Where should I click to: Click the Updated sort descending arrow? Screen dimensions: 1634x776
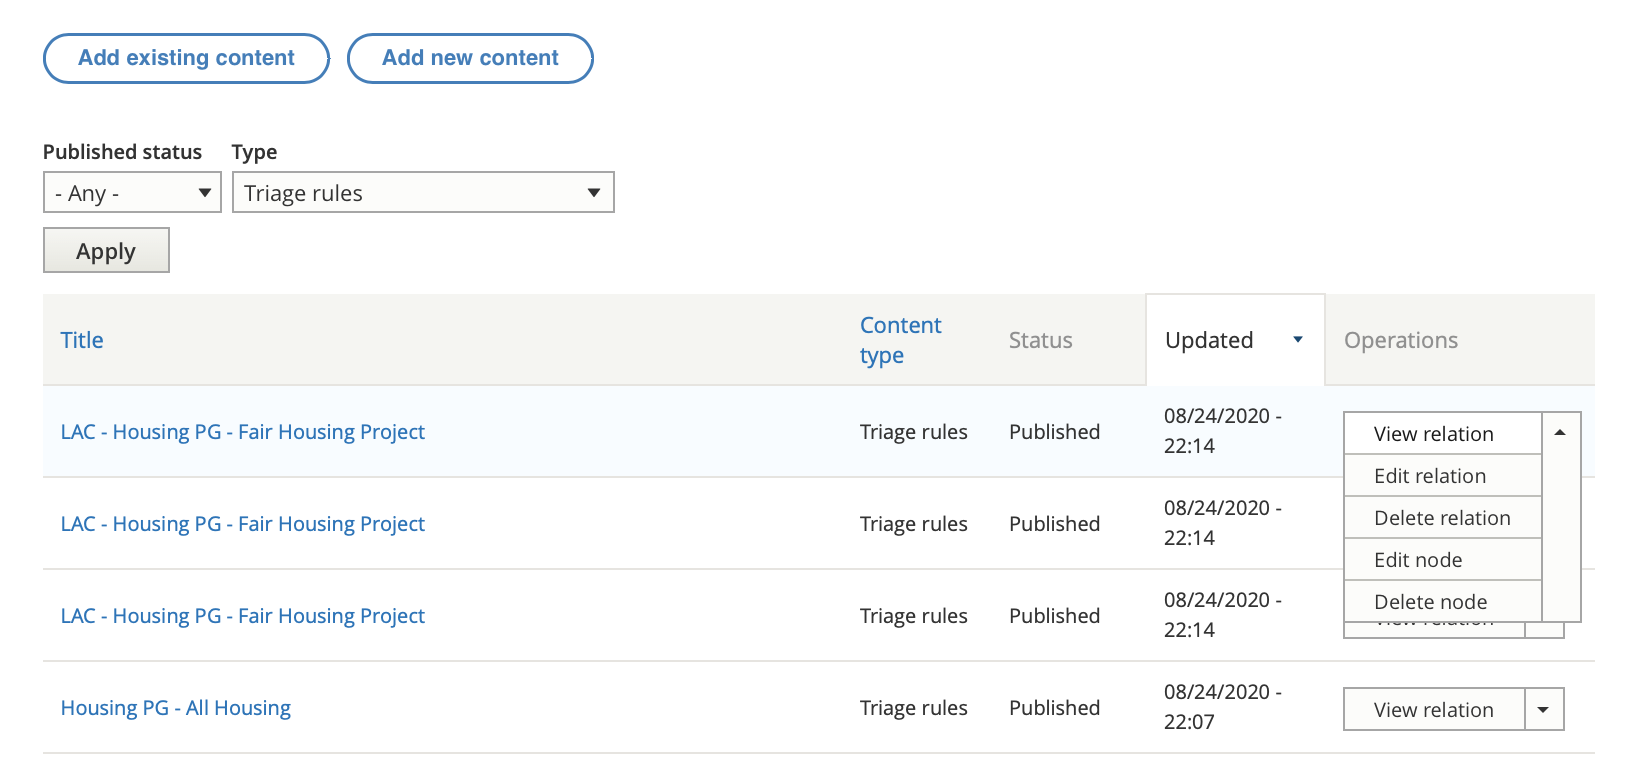1298,340
